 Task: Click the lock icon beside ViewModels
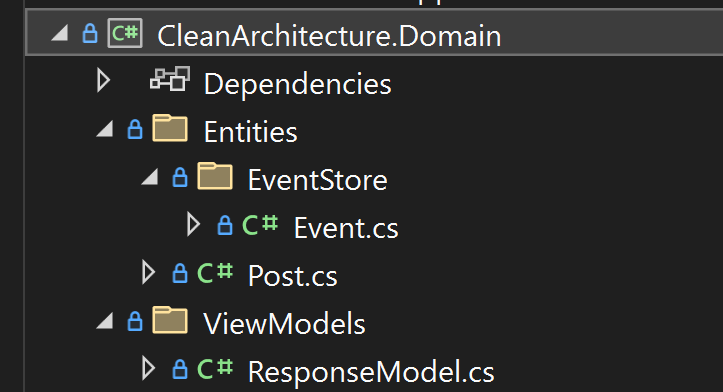[135, 321]
